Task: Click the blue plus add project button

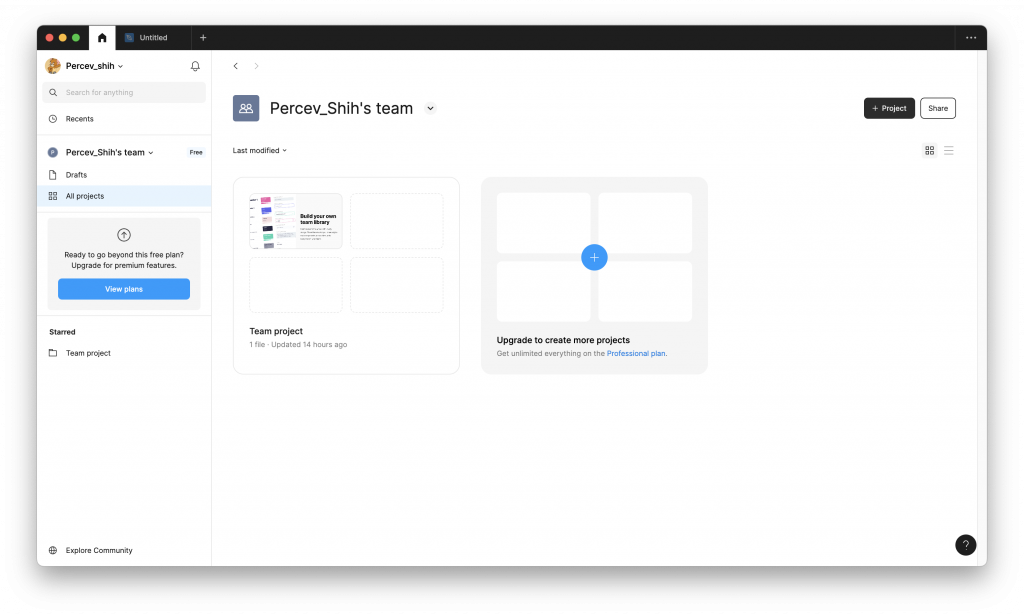Action: click(x=594, y=257)
